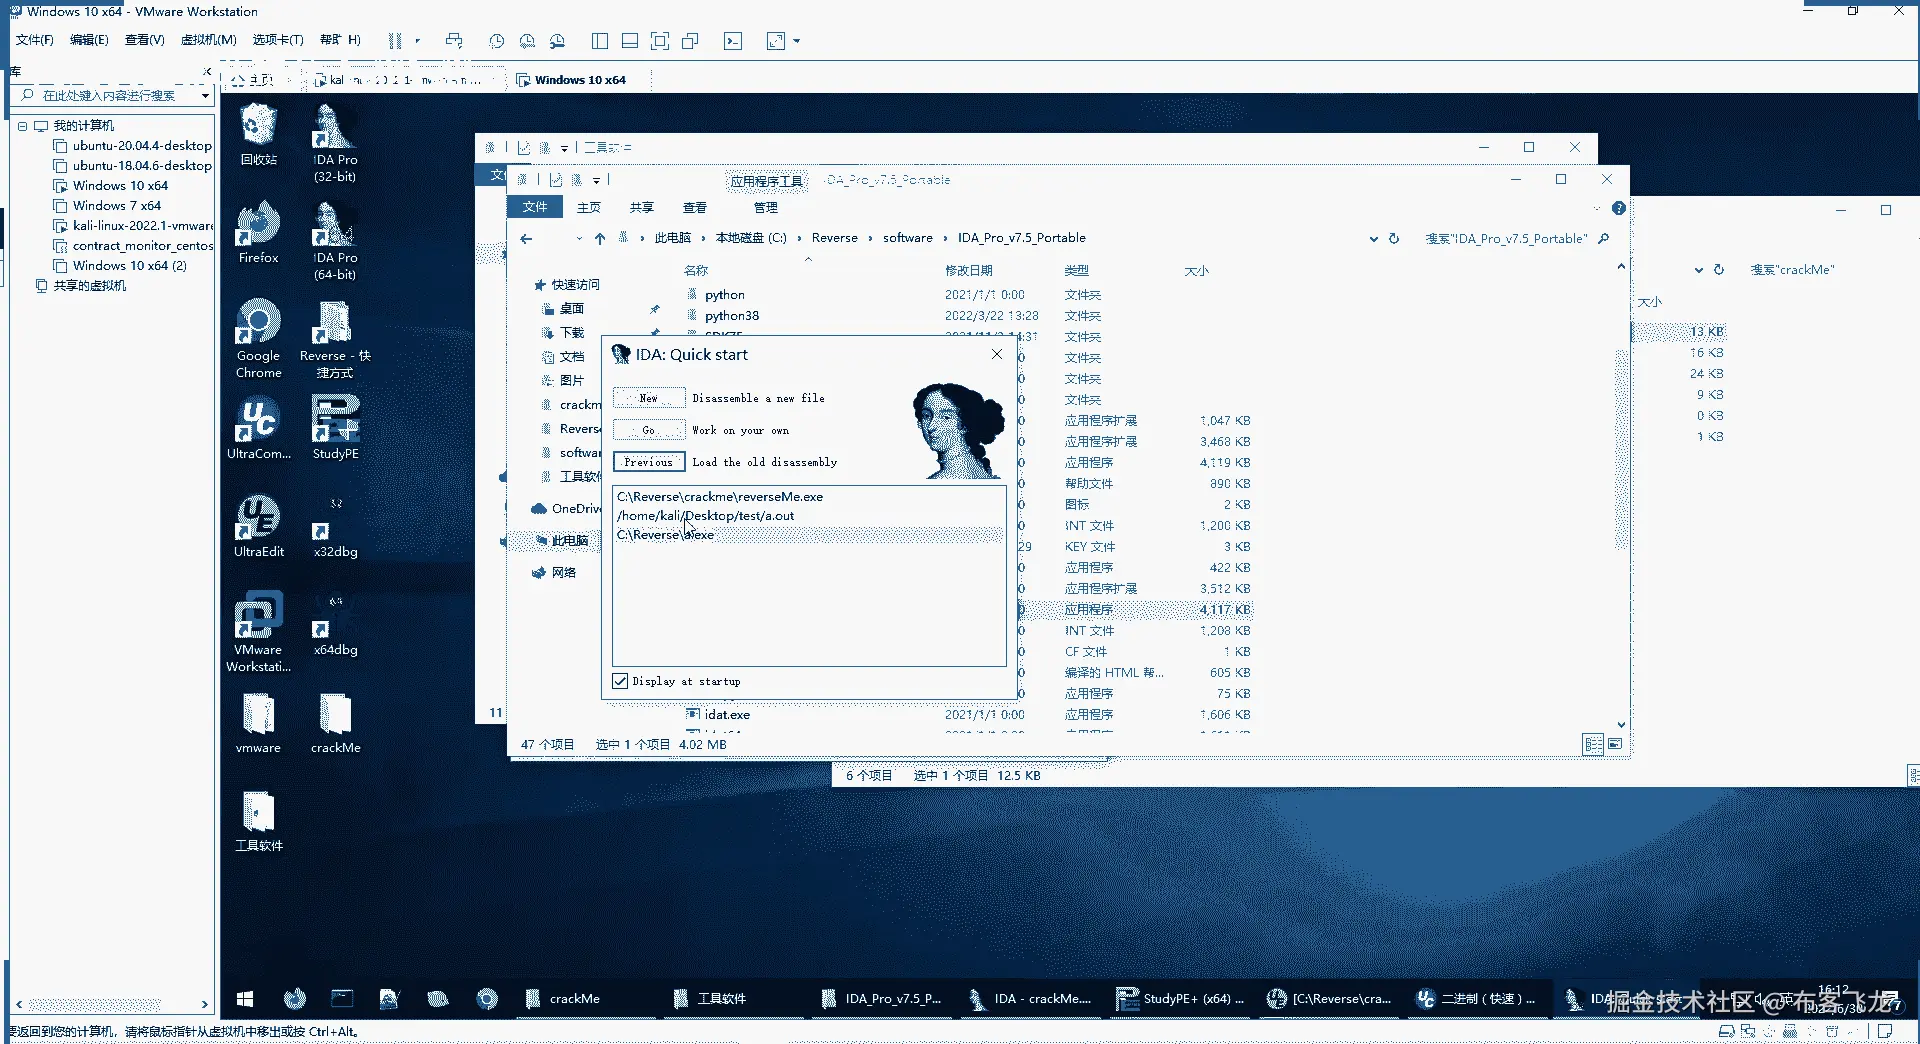Screen dimensions: 1920x1044
Task: Click the take snapshot toolbar icon
Action: (496, 41)
